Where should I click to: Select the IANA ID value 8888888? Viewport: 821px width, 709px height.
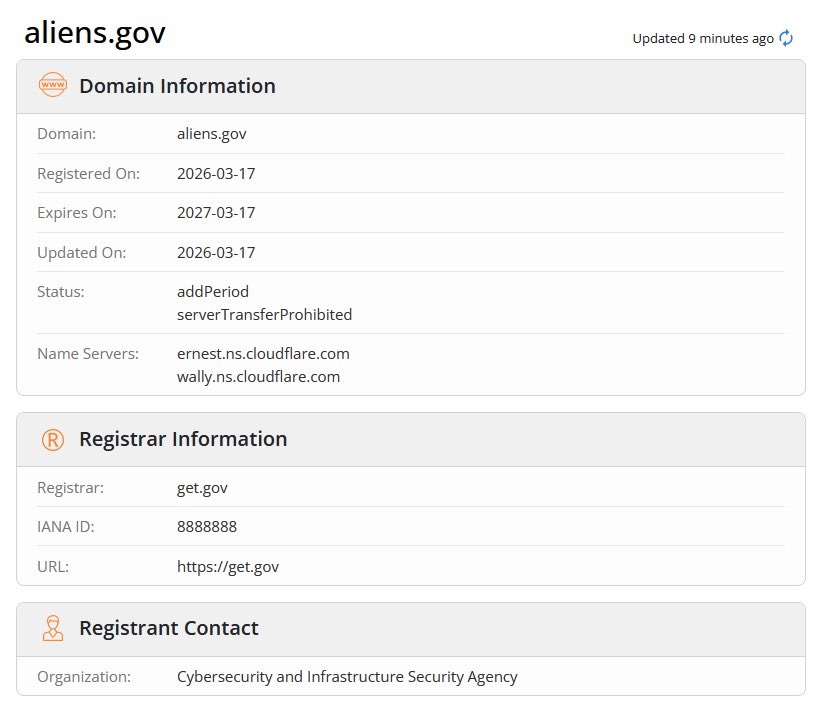pos(207,526)
